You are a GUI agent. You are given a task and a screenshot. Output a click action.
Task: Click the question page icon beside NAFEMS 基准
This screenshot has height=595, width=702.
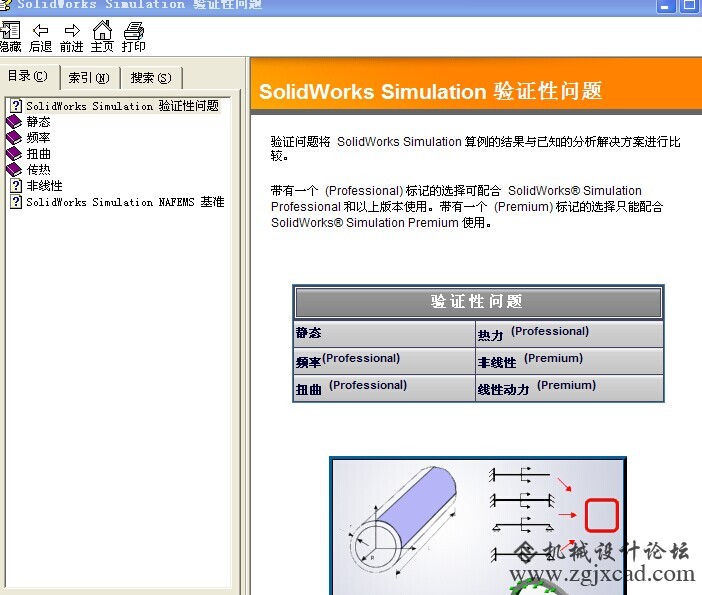click(16, 202)
